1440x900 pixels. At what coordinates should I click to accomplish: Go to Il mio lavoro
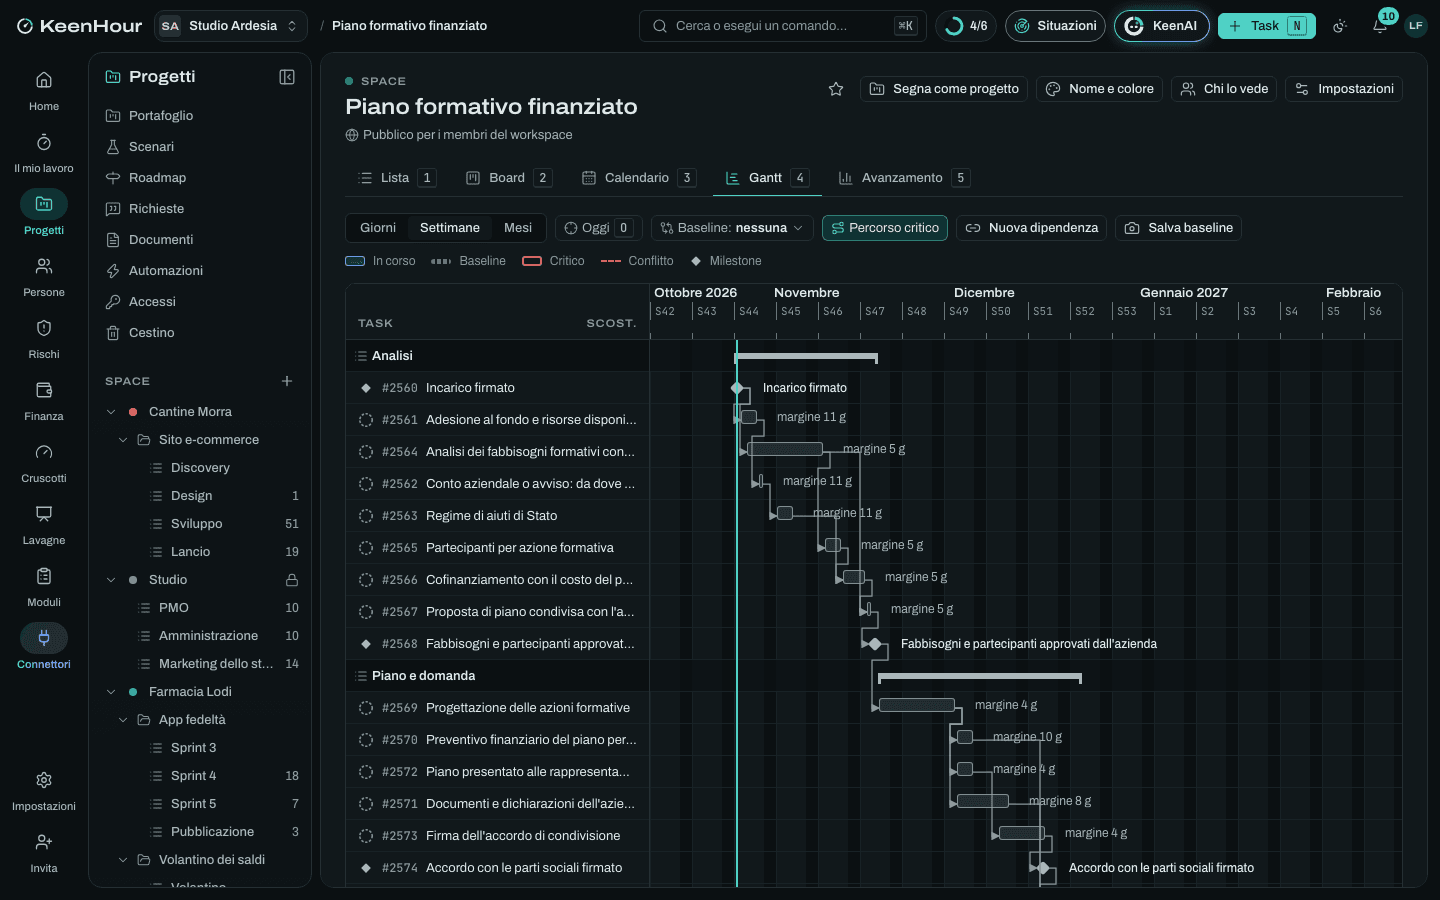pos(44,152)
